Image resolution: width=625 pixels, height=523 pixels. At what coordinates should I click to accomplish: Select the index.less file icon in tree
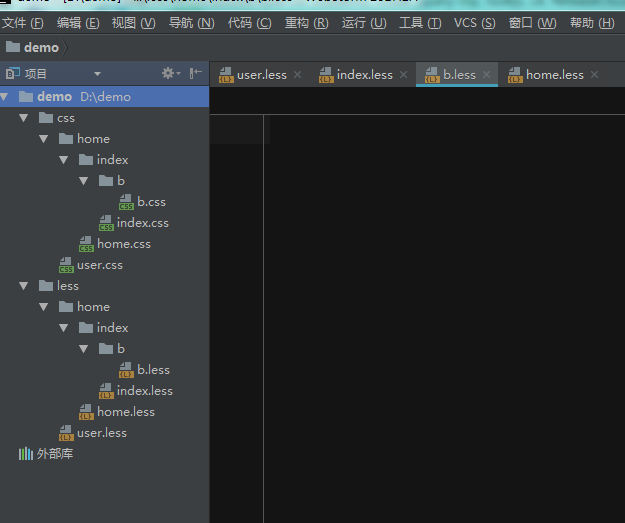106,391
